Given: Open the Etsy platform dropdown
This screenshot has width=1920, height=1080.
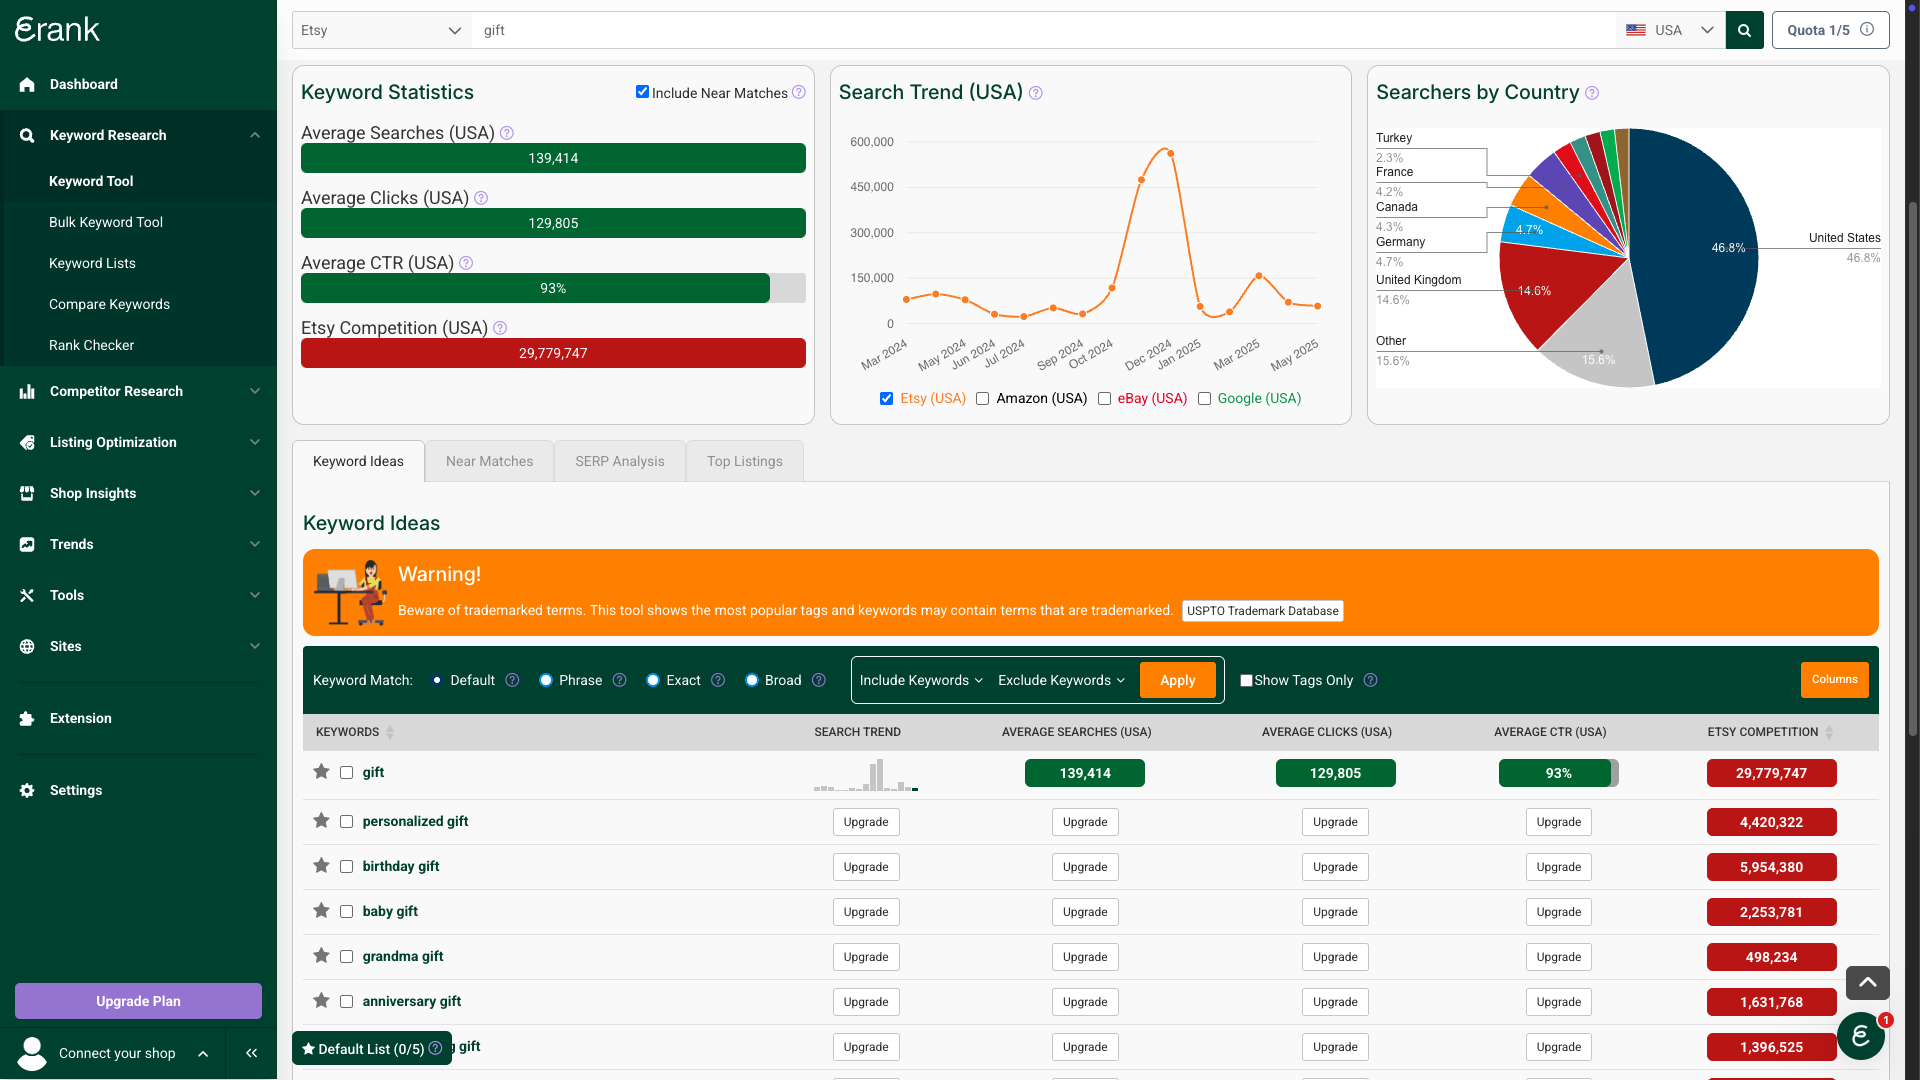Looking at the screenshot, I should (x=381, y=30).
